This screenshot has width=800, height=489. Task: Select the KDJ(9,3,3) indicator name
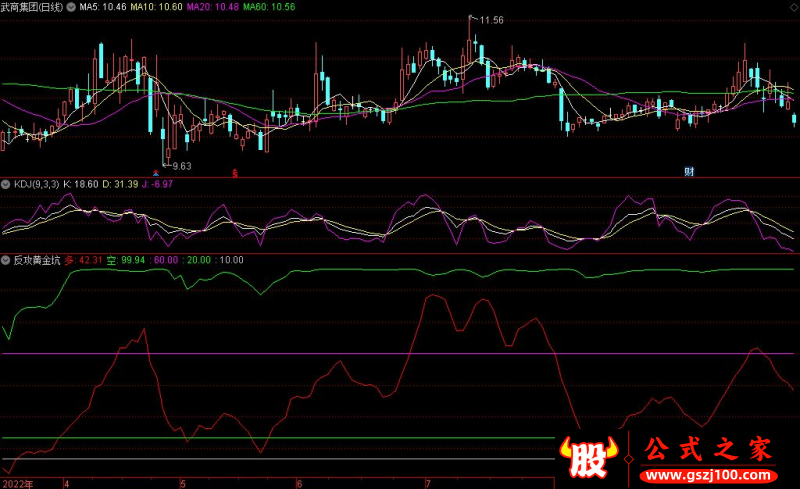coord(36,184)
